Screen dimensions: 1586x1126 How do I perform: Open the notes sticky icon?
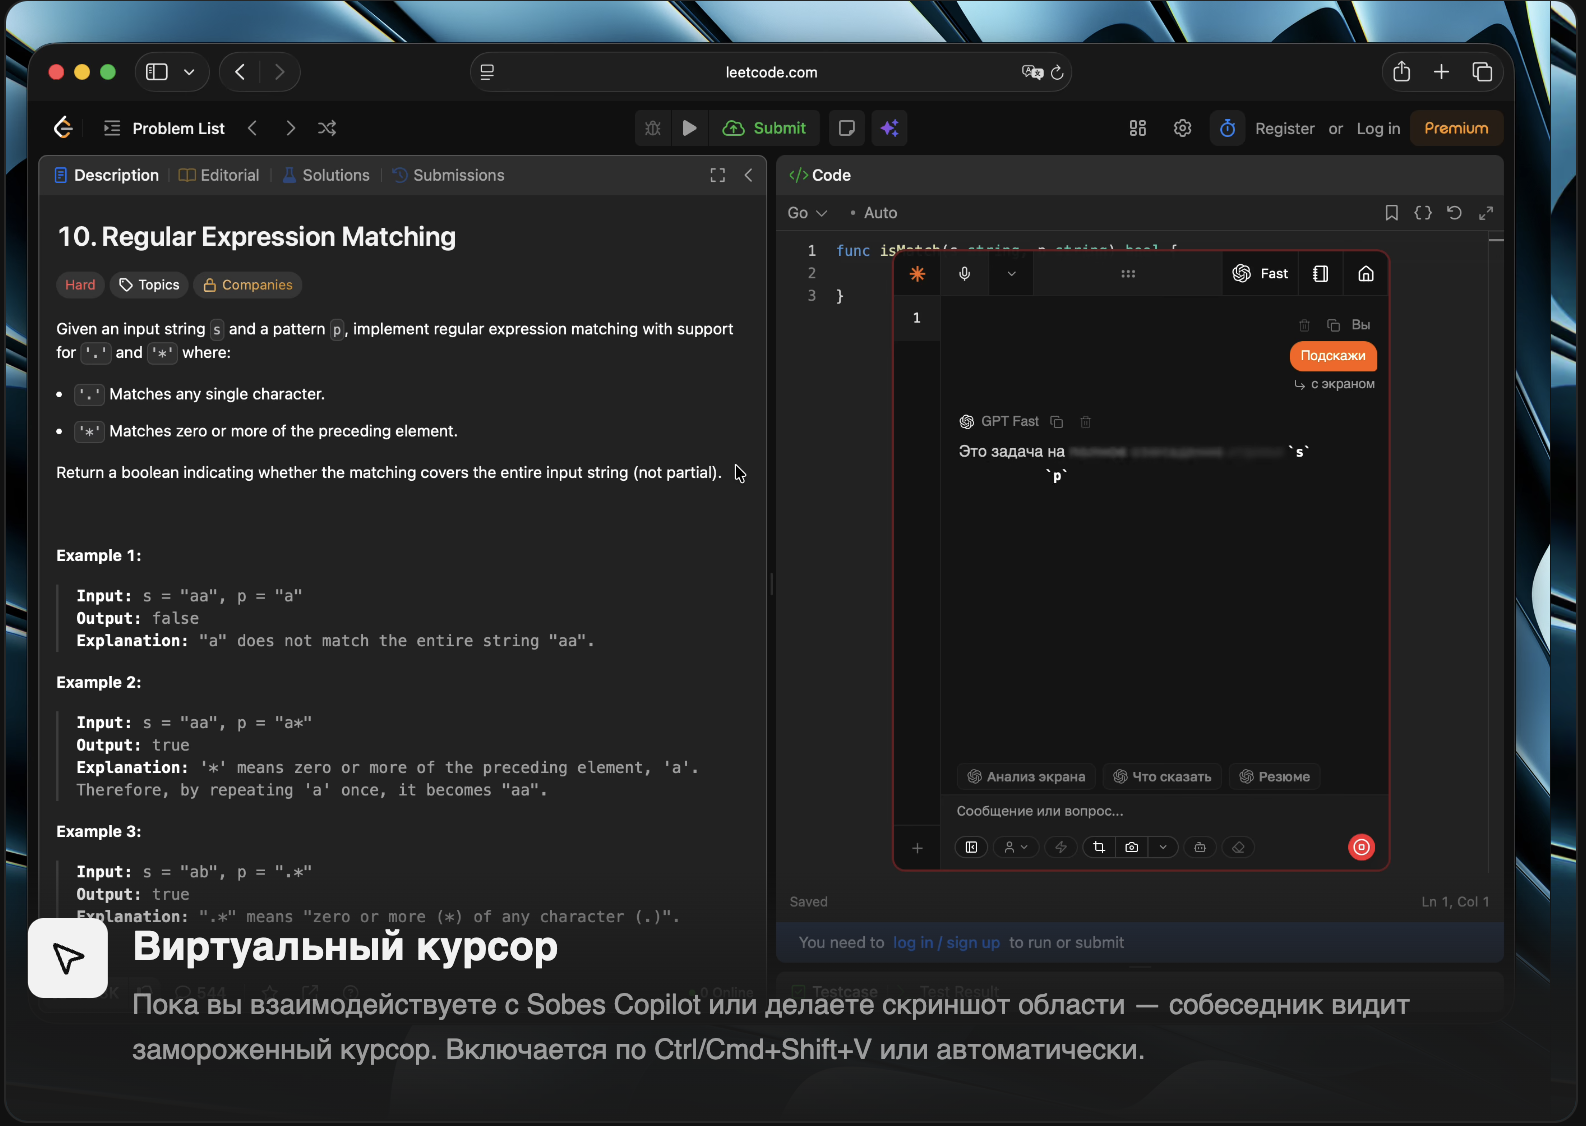pyautogui.click(x=847, y=128)
